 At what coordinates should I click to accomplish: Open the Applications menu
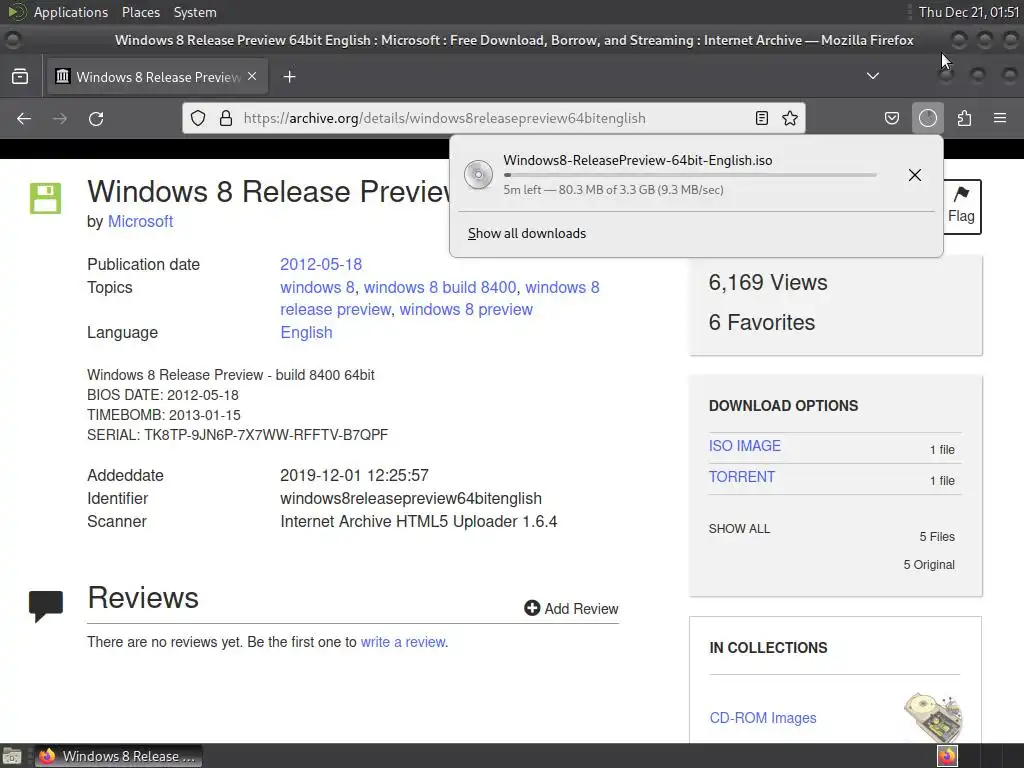click(x=71, y=12)
